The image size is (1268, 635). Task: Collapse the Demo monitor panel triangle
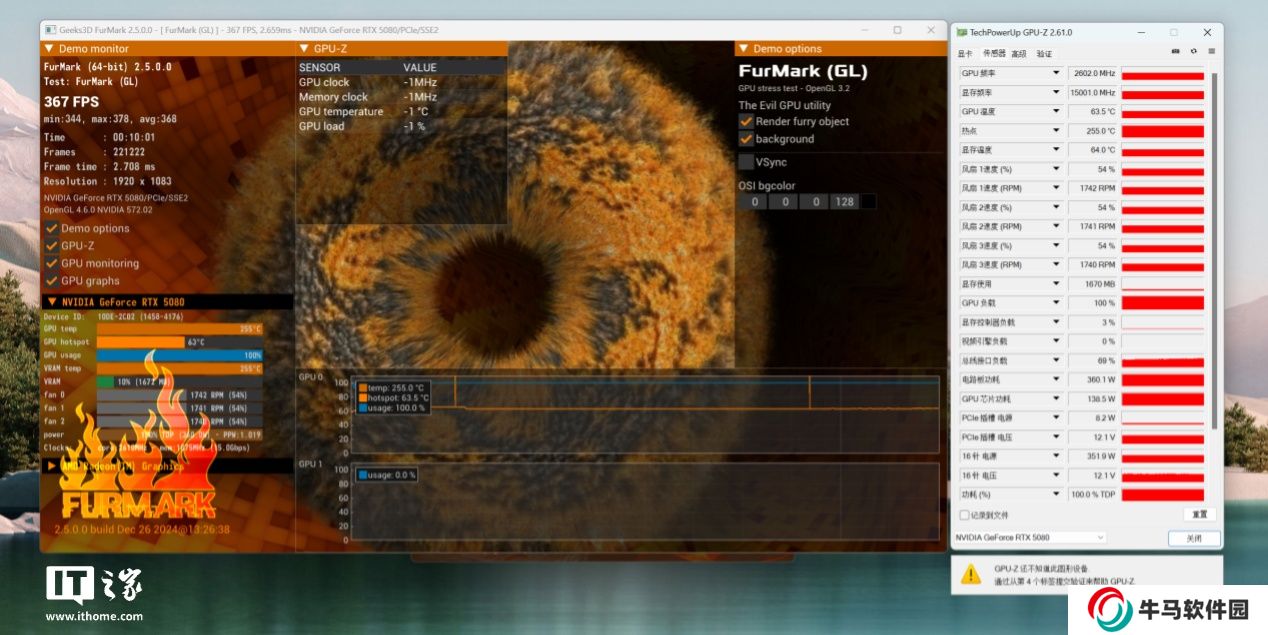pos(49,48)
